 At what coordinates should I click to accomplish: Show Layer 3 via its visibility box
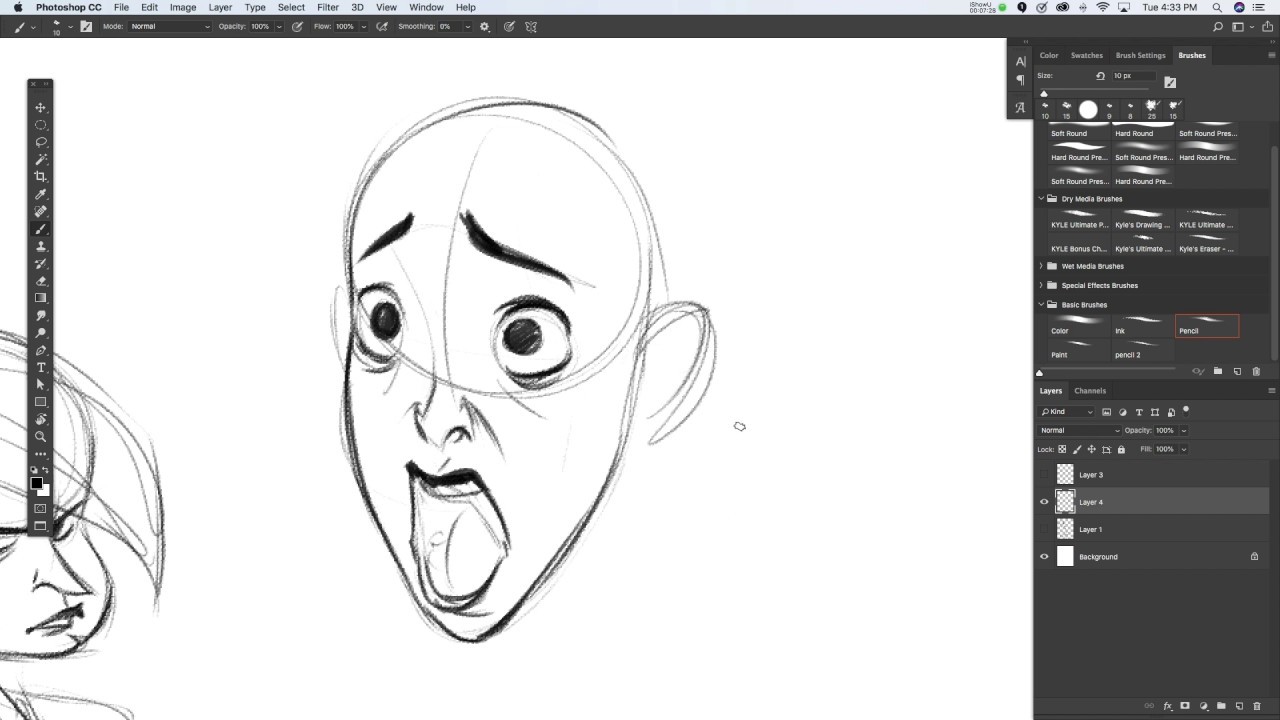1044,475
